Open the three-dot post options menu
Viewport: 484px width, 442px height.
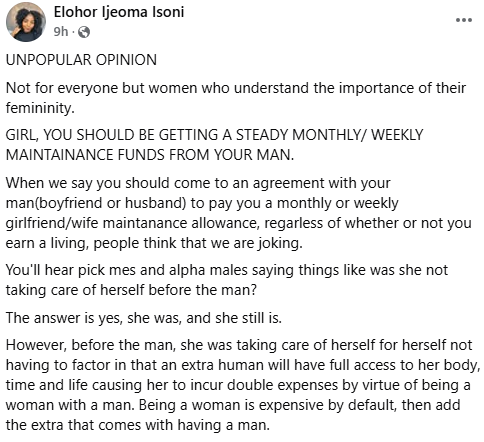point(464,20)
